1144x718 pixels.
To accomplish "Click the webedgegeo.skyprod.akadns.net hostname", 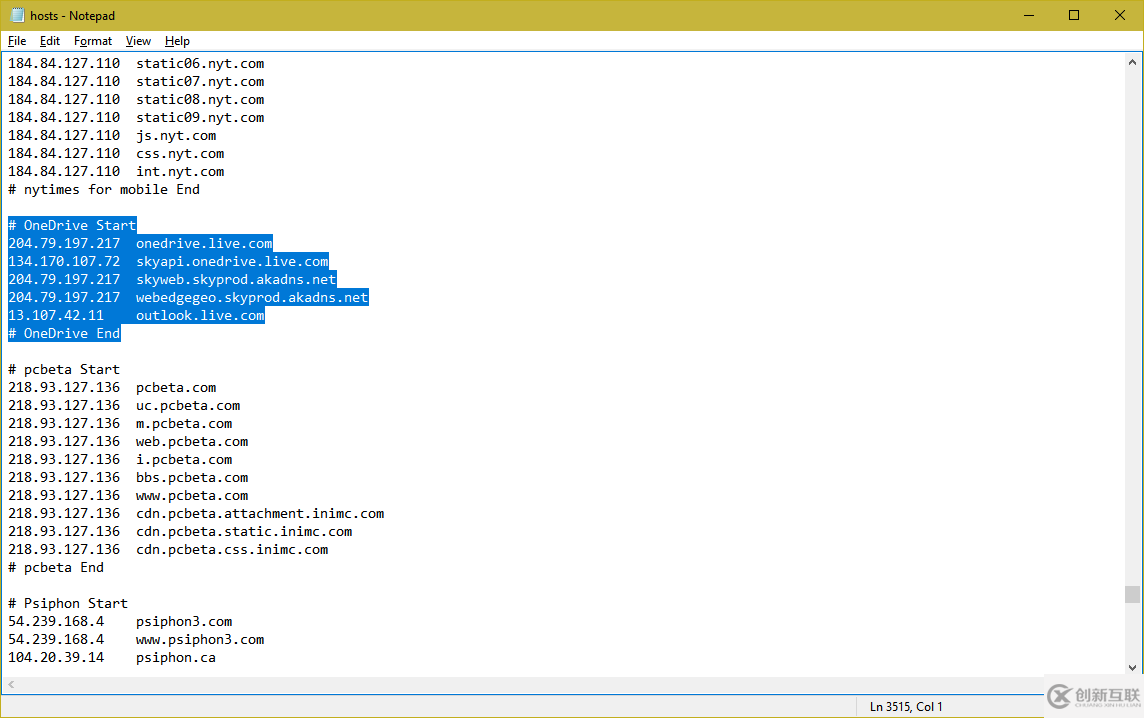I will [252, 298].
